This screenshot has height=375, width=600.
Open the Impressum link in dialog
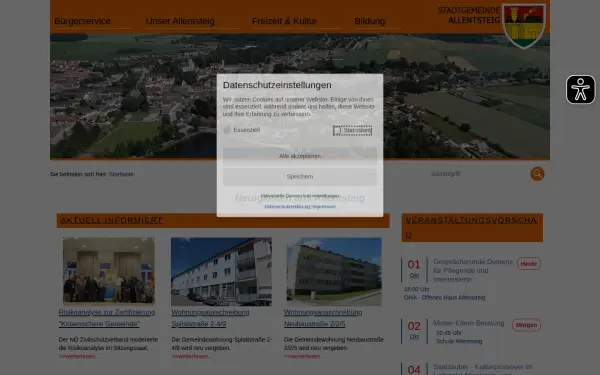(324, 207)
